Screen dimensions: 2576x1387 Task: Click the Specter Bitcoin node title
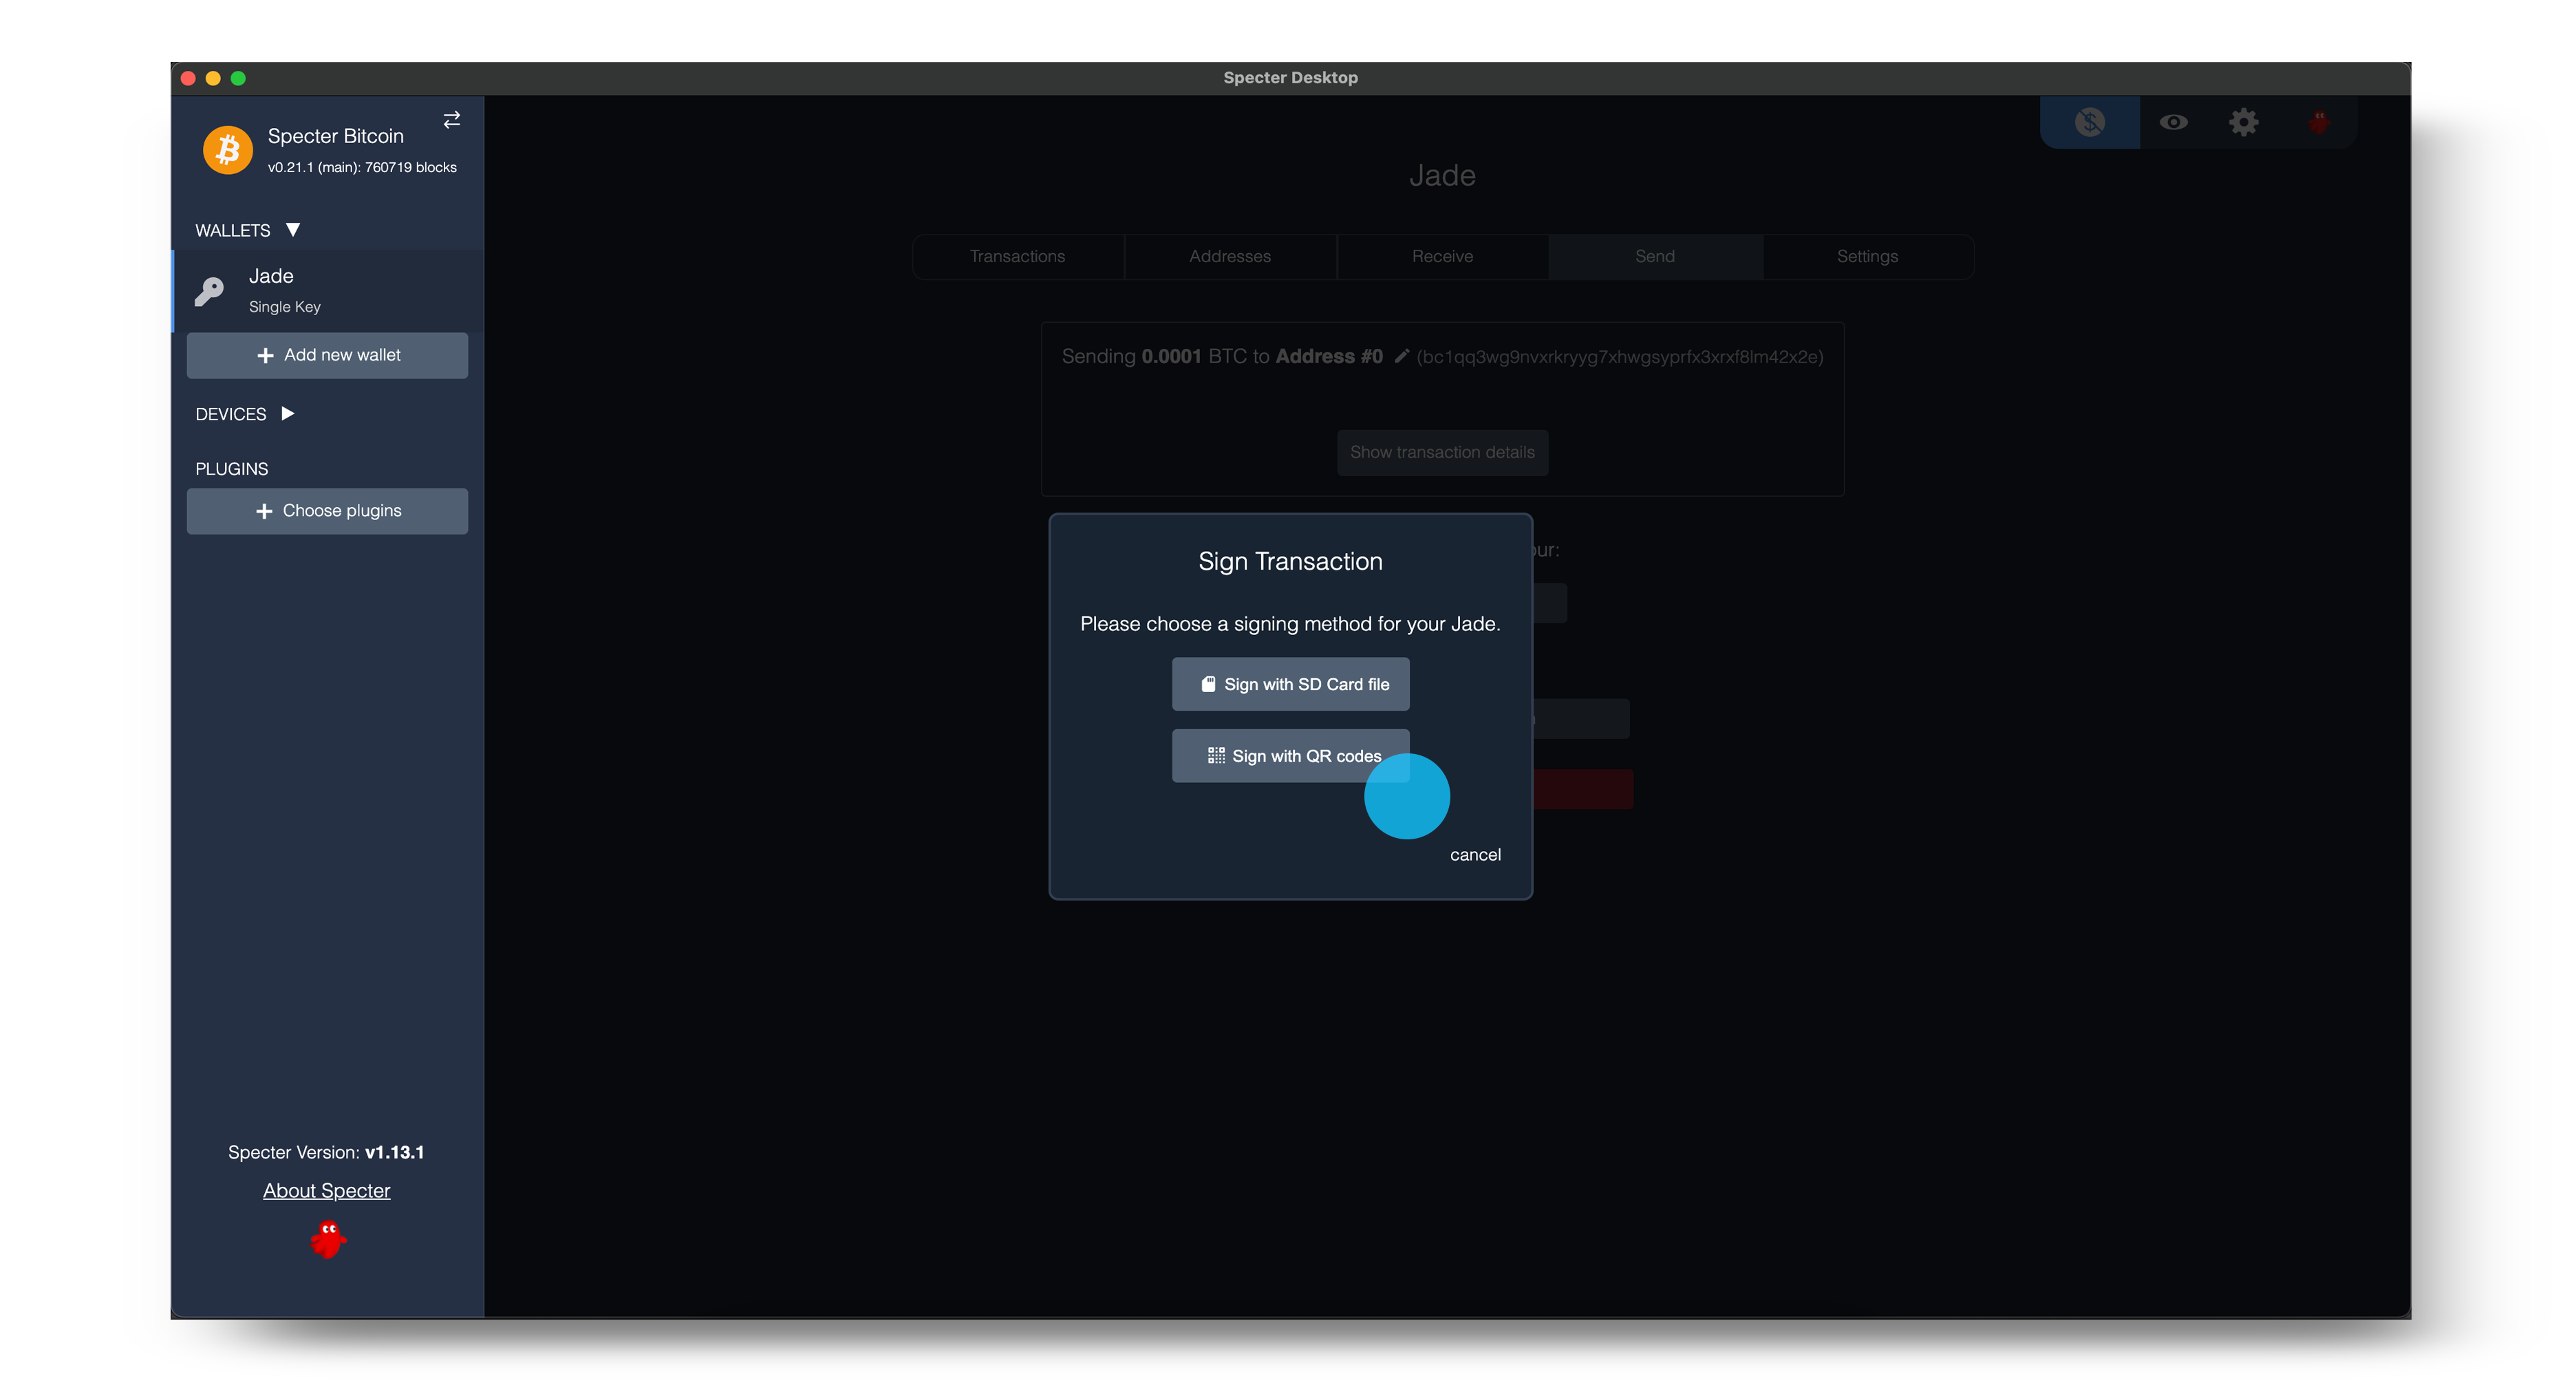coord(336,136)
